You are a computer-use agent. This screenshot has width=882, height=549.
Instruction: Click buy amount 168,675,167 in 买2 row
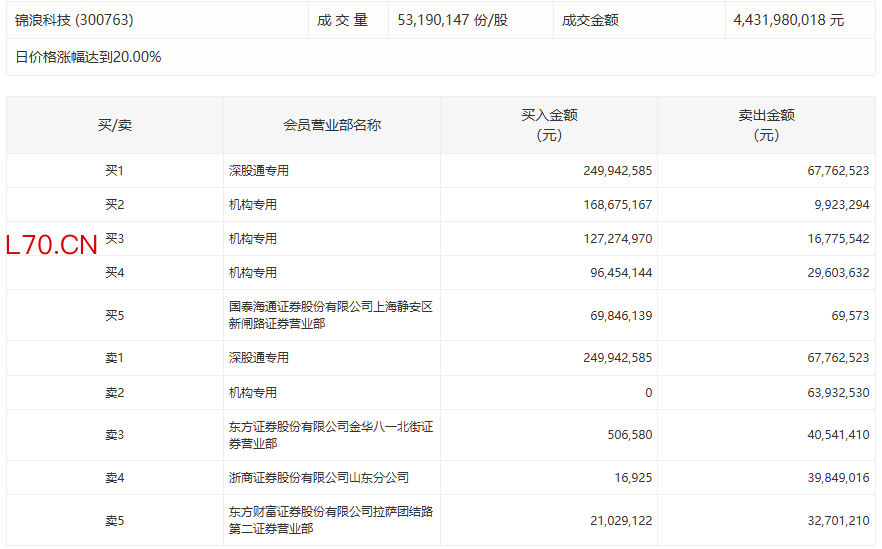(x=617, y=205)
